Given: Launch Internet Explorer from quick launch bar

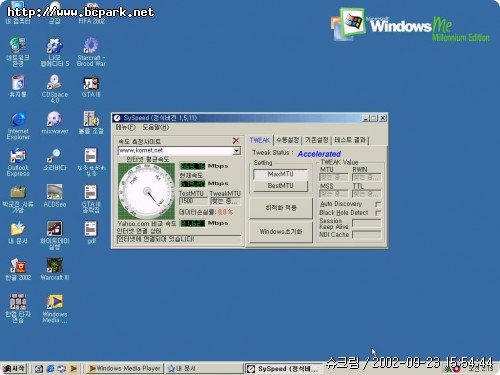Looking at the screenshot, I should (50, 369).
